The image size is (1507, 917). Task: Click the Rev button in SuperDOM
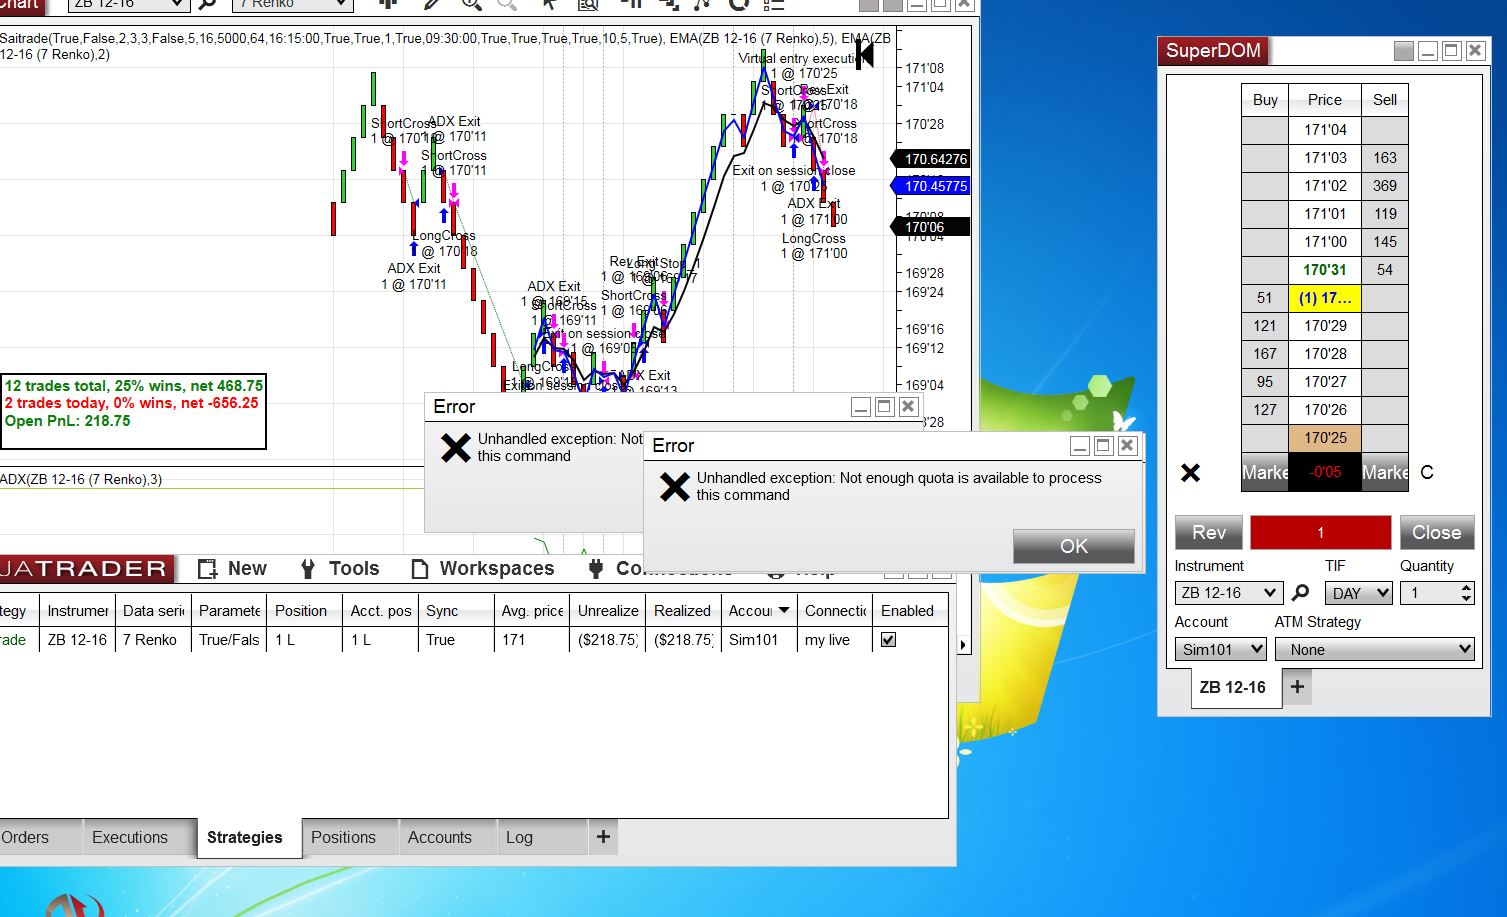coord(1208,533)
